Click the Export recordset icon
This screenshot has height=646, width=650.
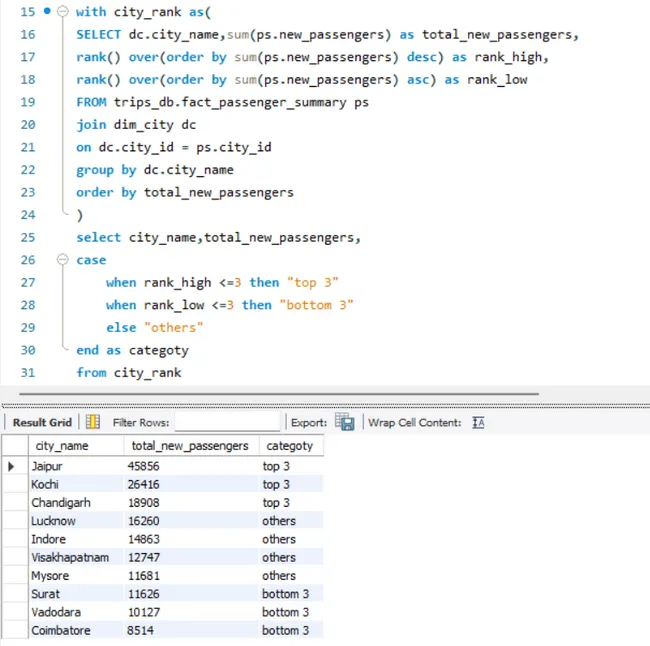(x=344, y=423)
